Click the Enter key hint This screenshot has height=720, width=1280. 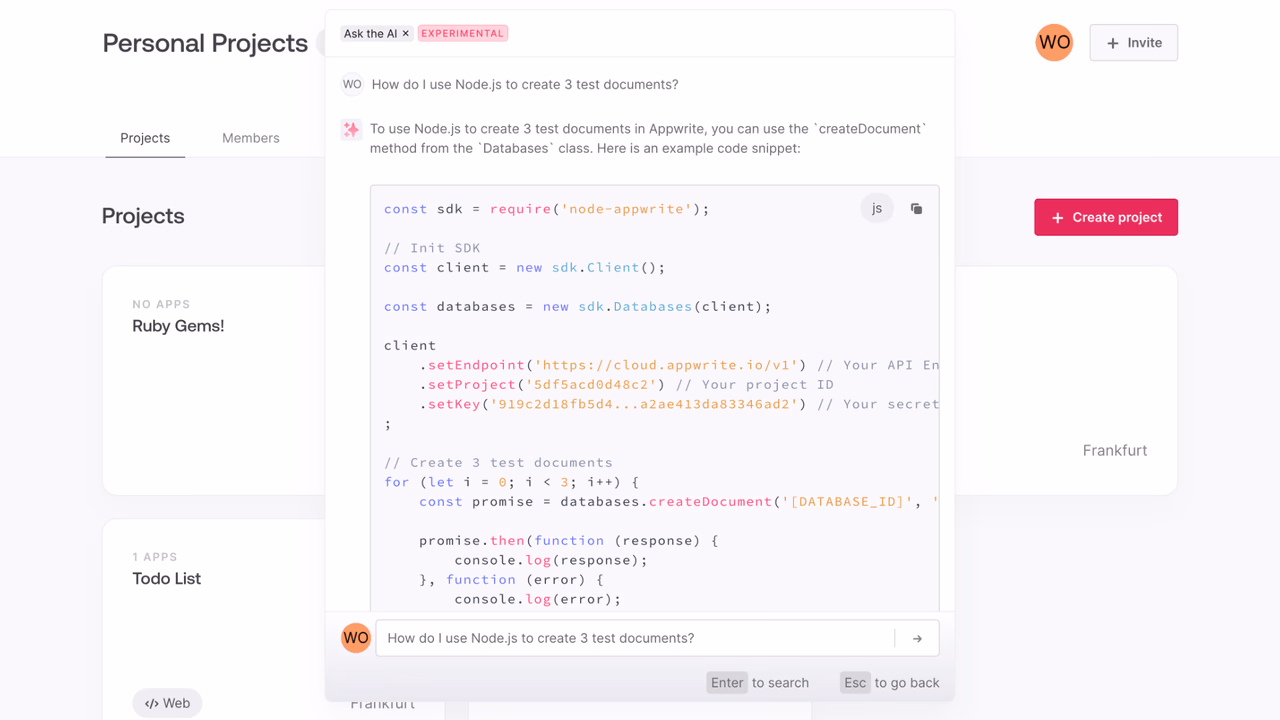727,683
